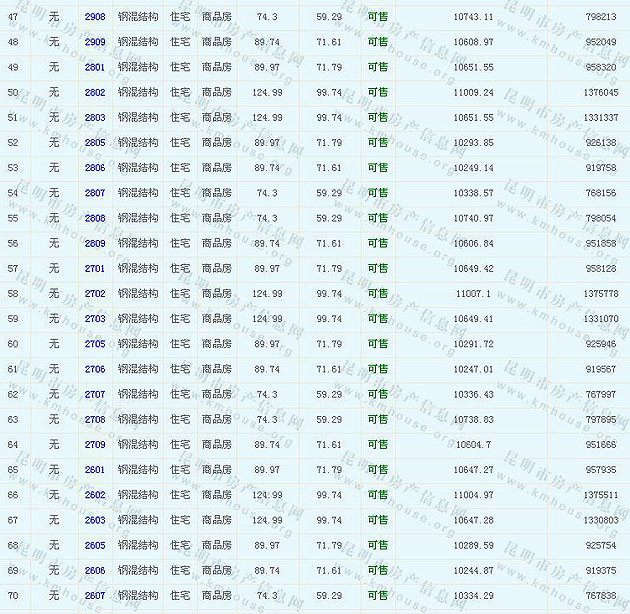Click the 2909 unit link
Screen dimensions: 630x614
point(95,42)
